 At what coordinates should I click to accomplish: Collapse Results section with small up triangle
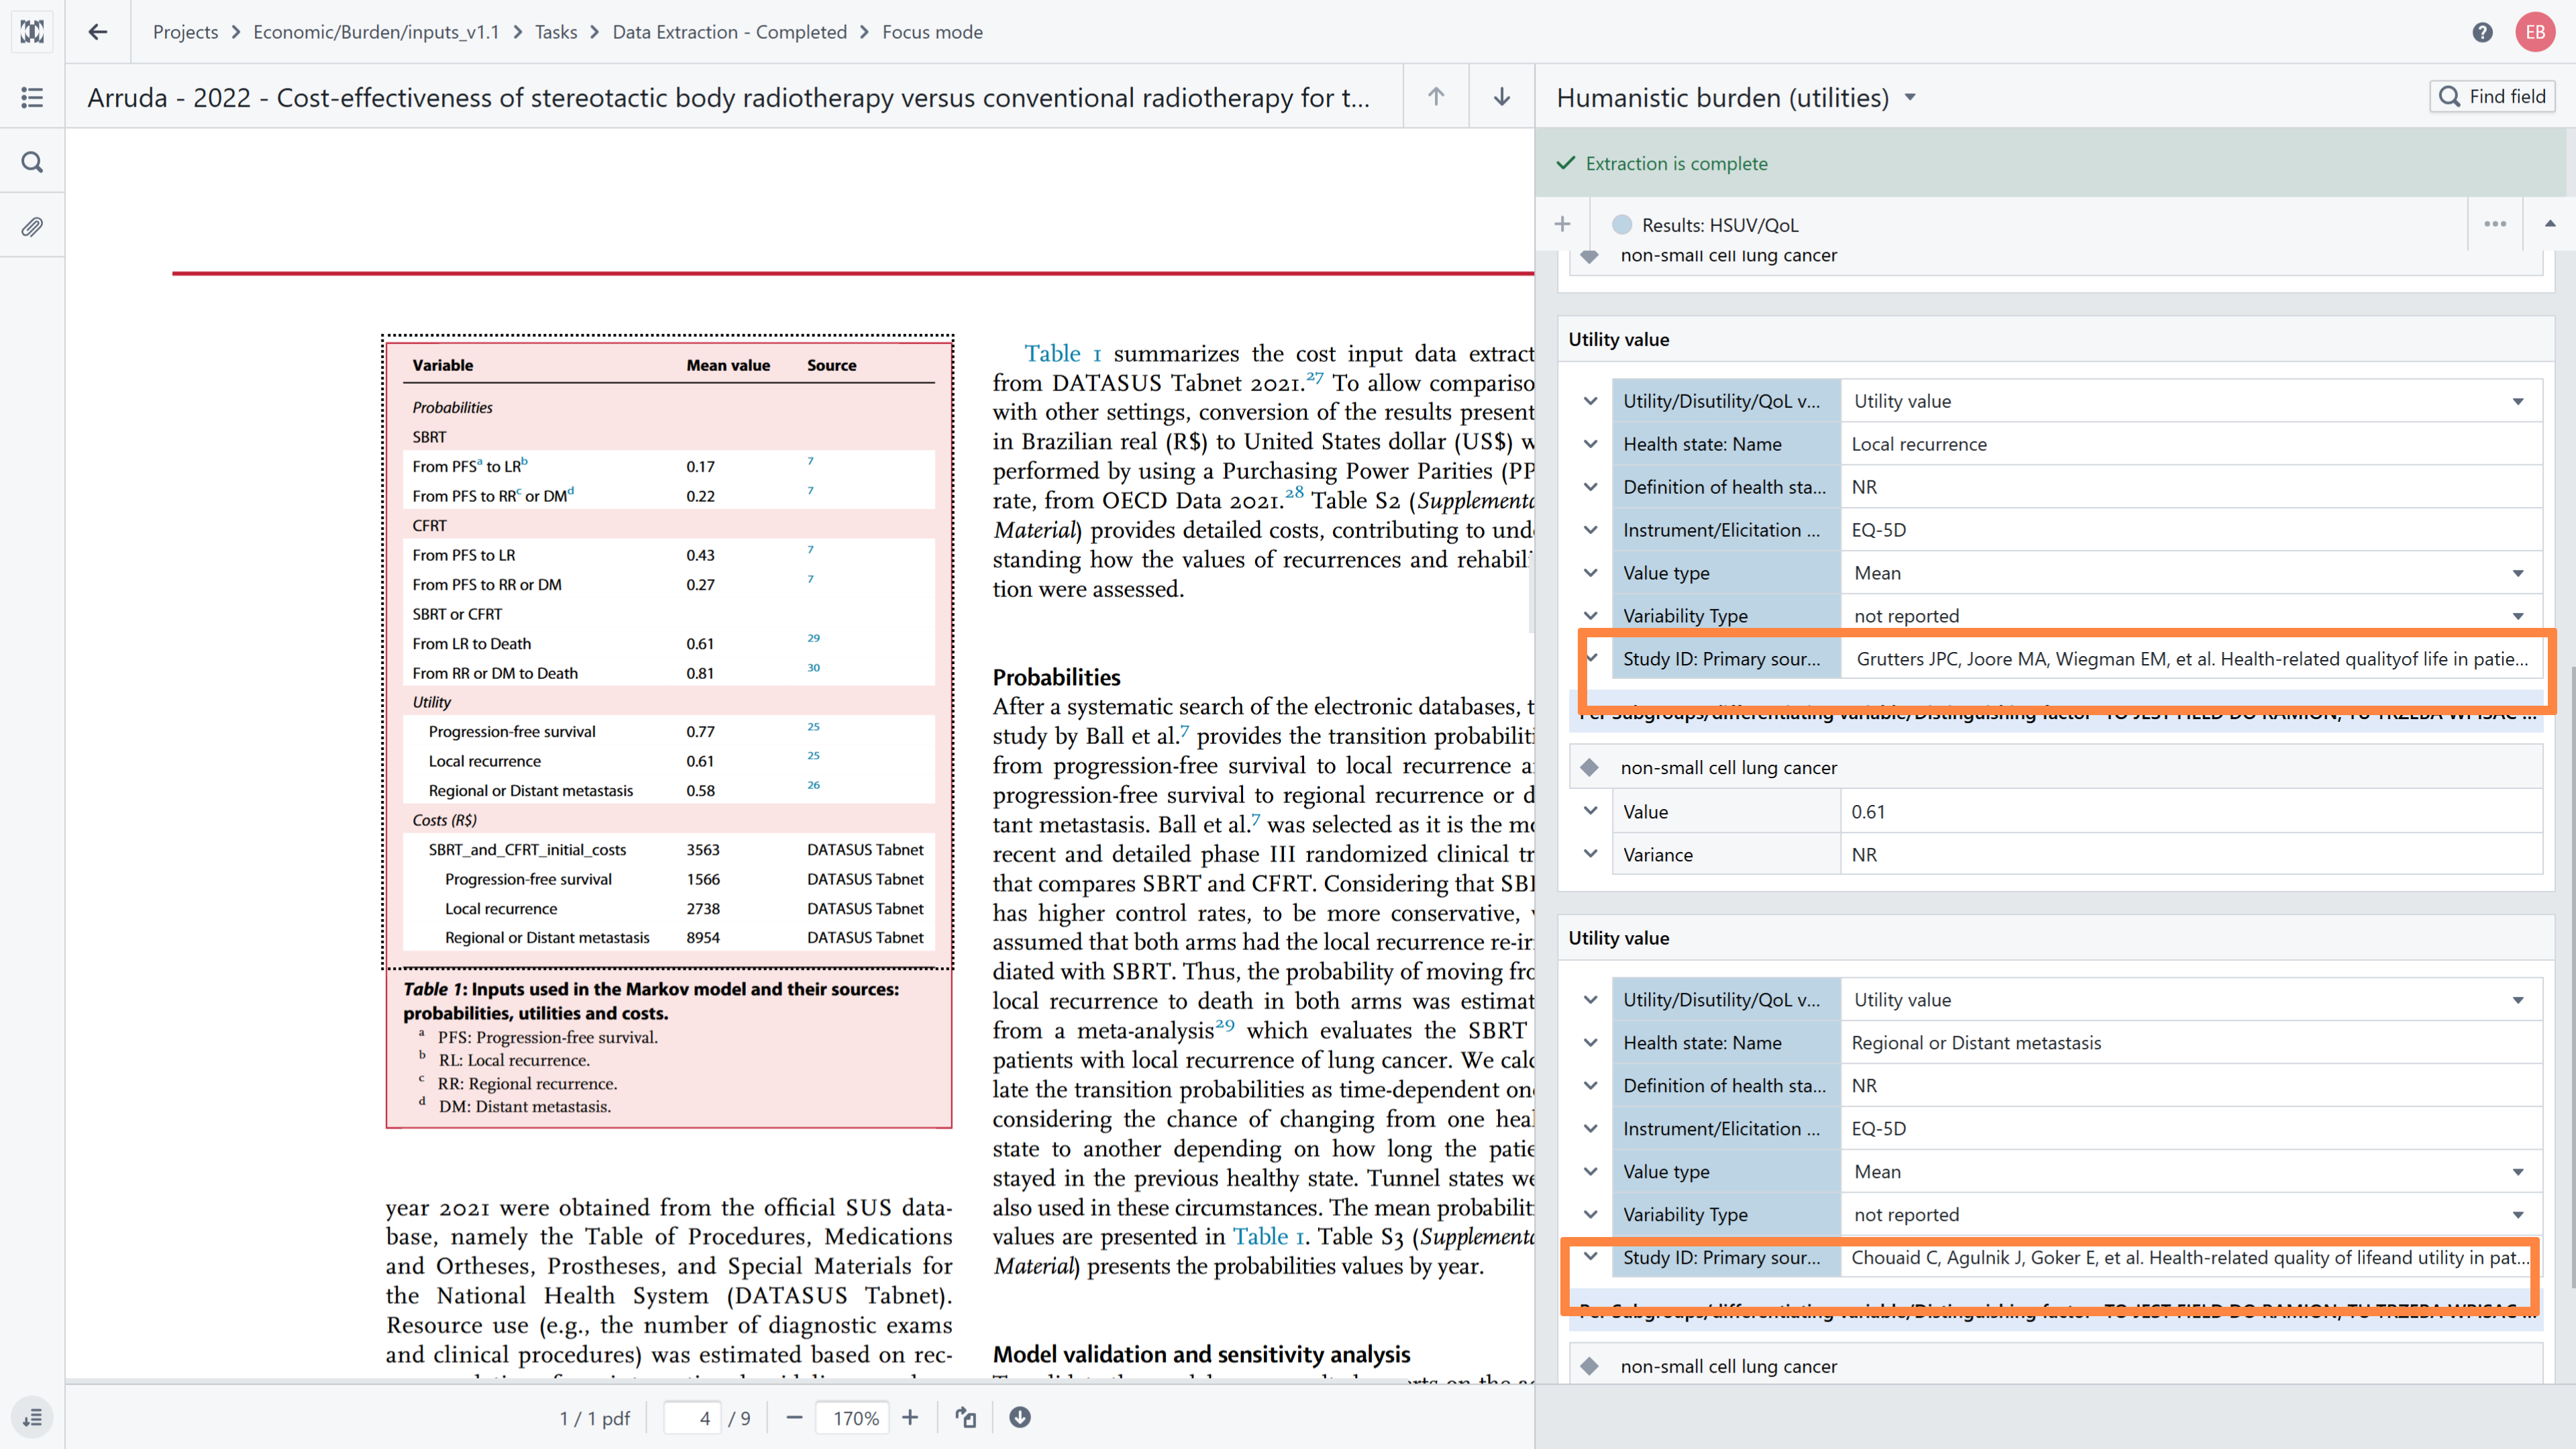click(2550, 224)
